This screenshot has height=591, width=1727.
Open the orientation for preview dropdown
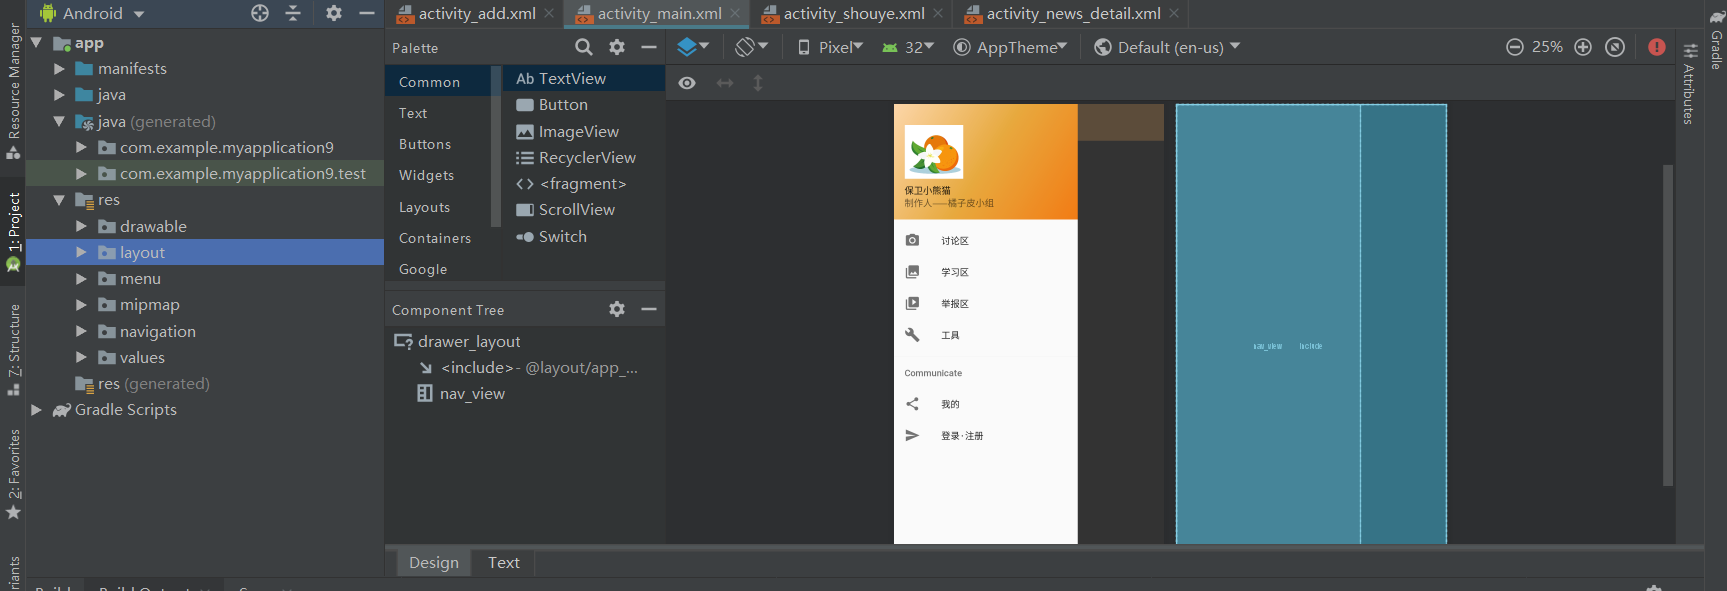point(751,47)
